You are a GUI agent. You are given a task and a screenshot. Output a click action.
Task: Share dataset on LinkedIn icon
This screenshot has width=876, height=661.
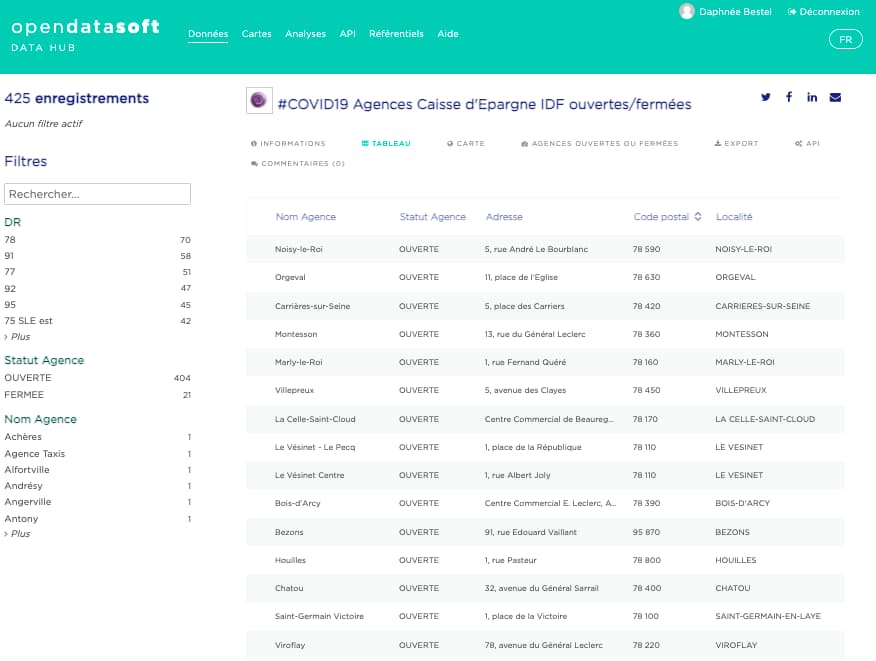(812, 97)
